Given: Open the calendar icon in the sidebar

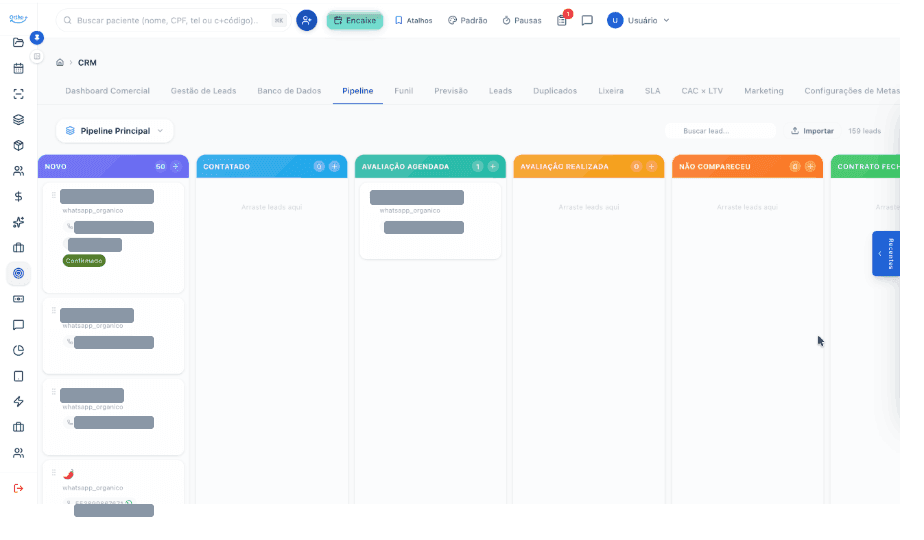Looking at the screenshot, I should tap(18, 68).
